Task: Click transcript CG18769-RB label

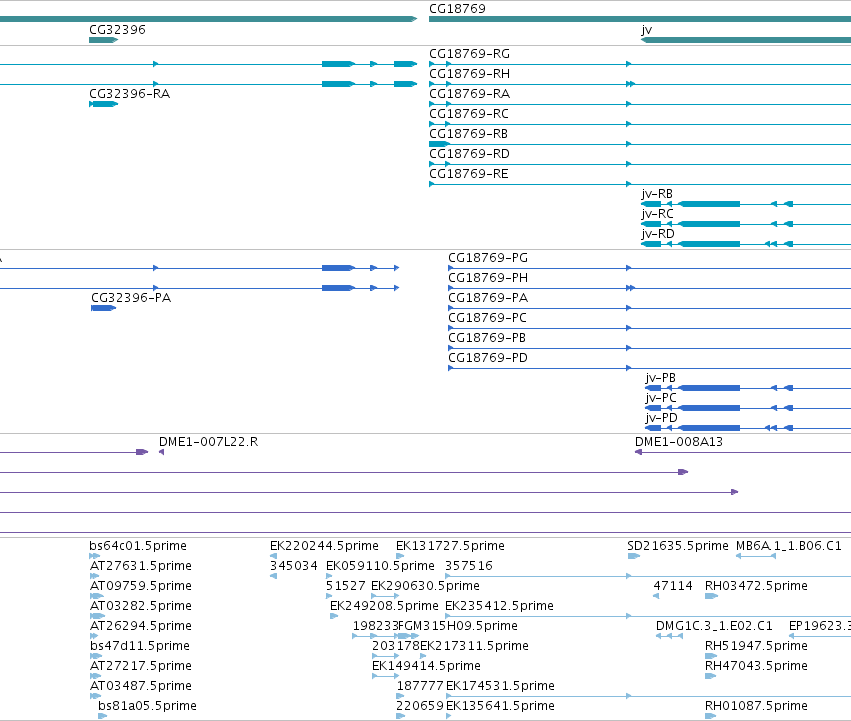Action: (468, 134)
